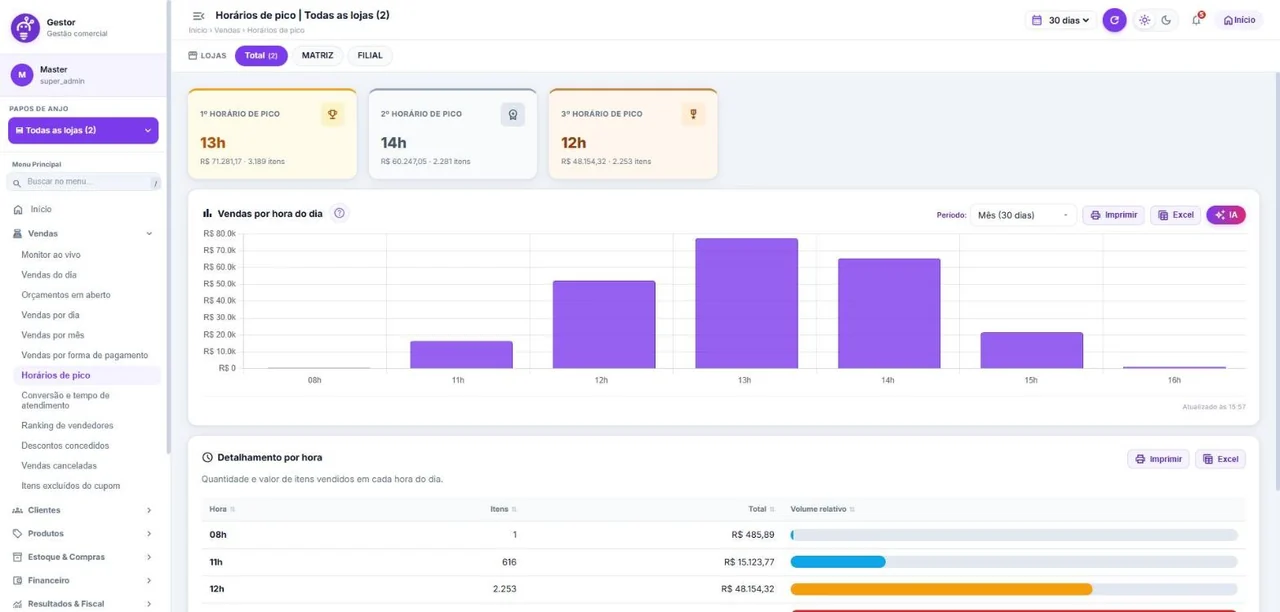Open the Período Mês (30 dias) dropdown

tap(1023, 215)
